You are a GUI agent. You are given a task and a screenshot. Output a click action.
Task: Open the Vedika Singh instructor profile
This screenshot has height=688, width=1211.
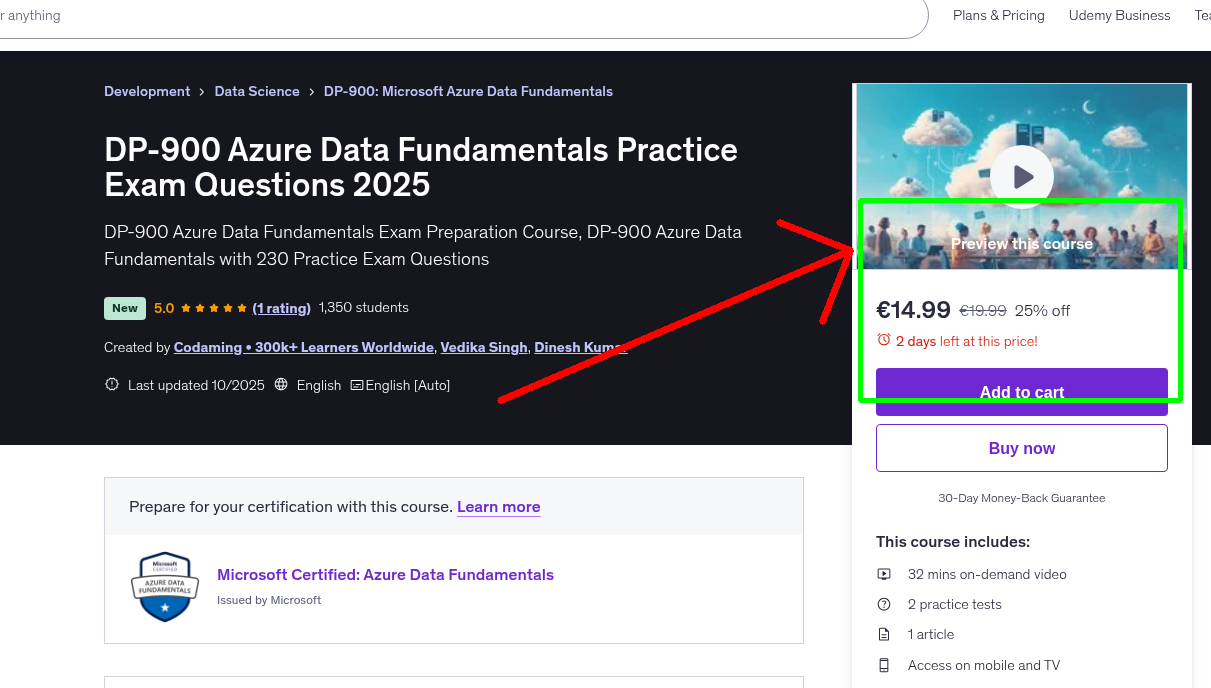(484, 347)
